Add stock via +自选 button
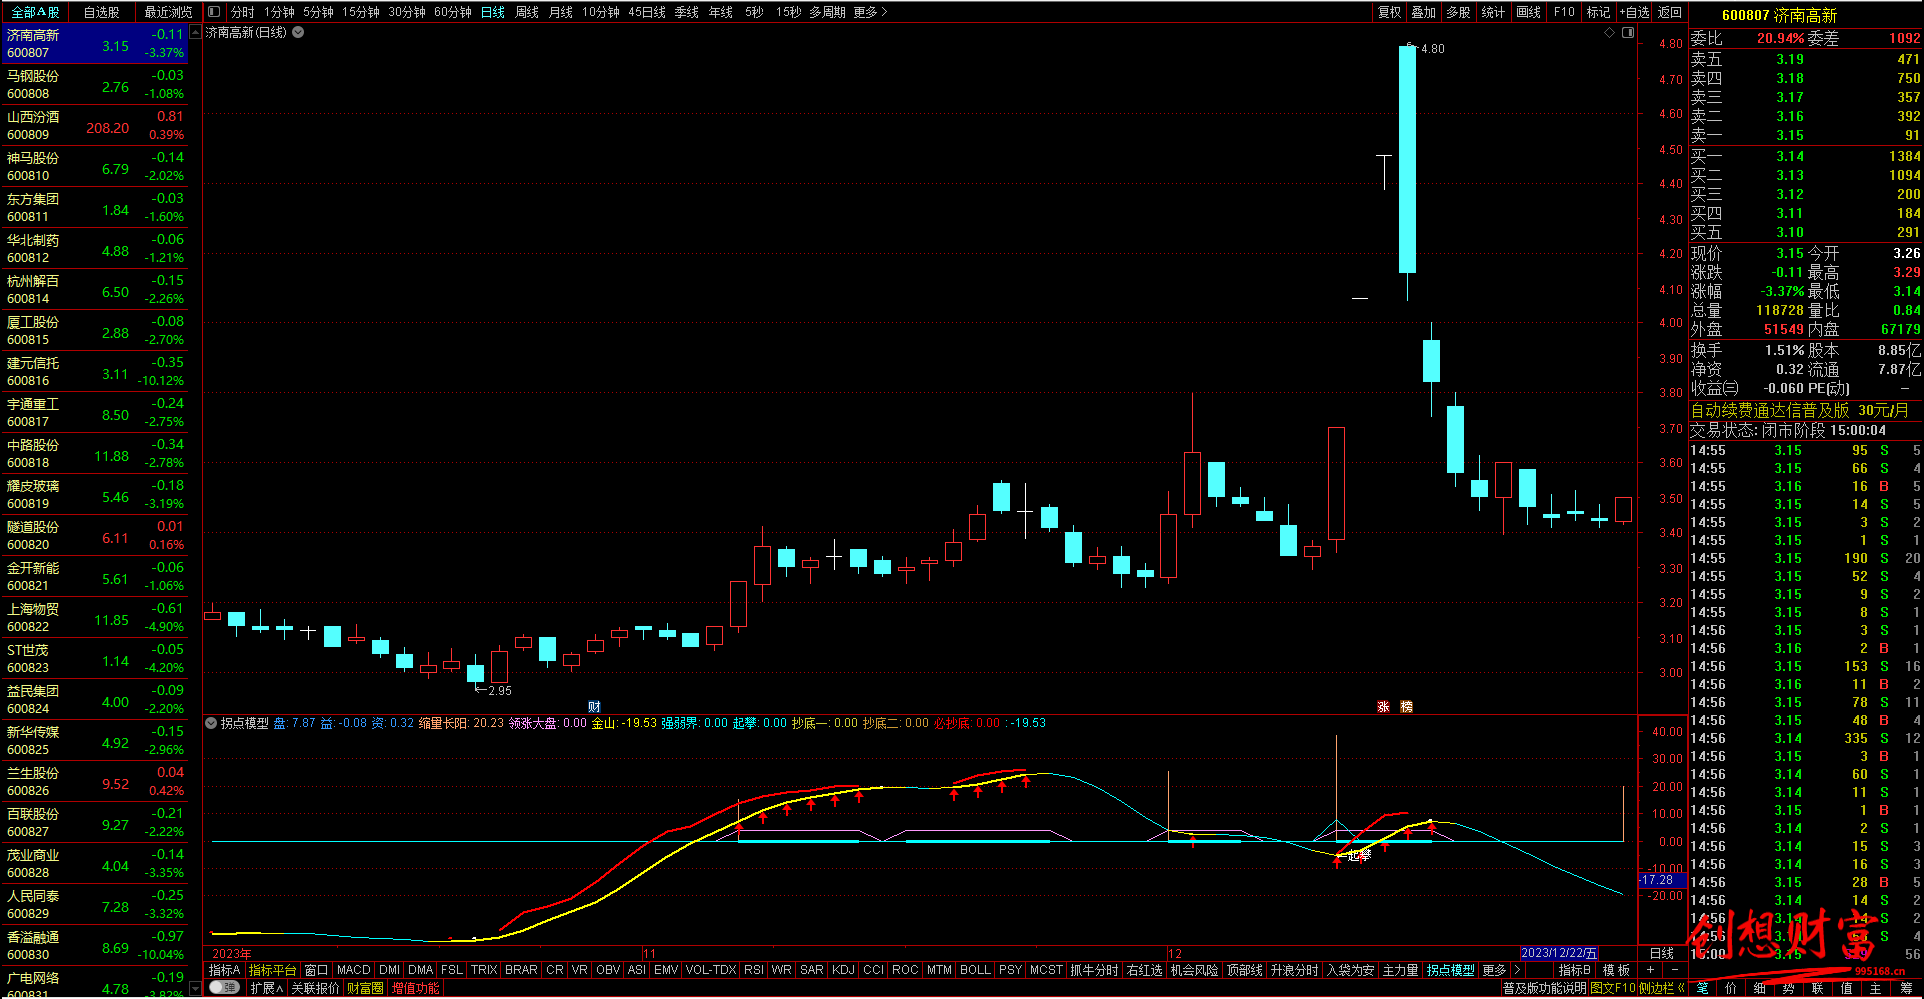The height and width of the screenshot is (999, 1924). 1636,12
